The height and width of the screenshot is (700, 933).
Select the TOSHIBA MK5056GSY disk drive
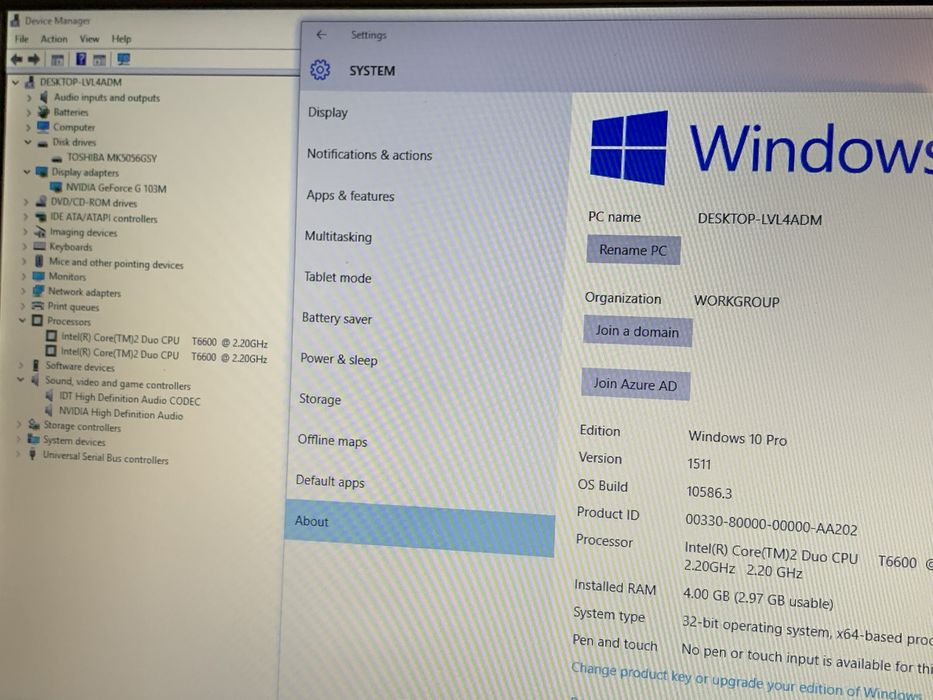(112, 158)
